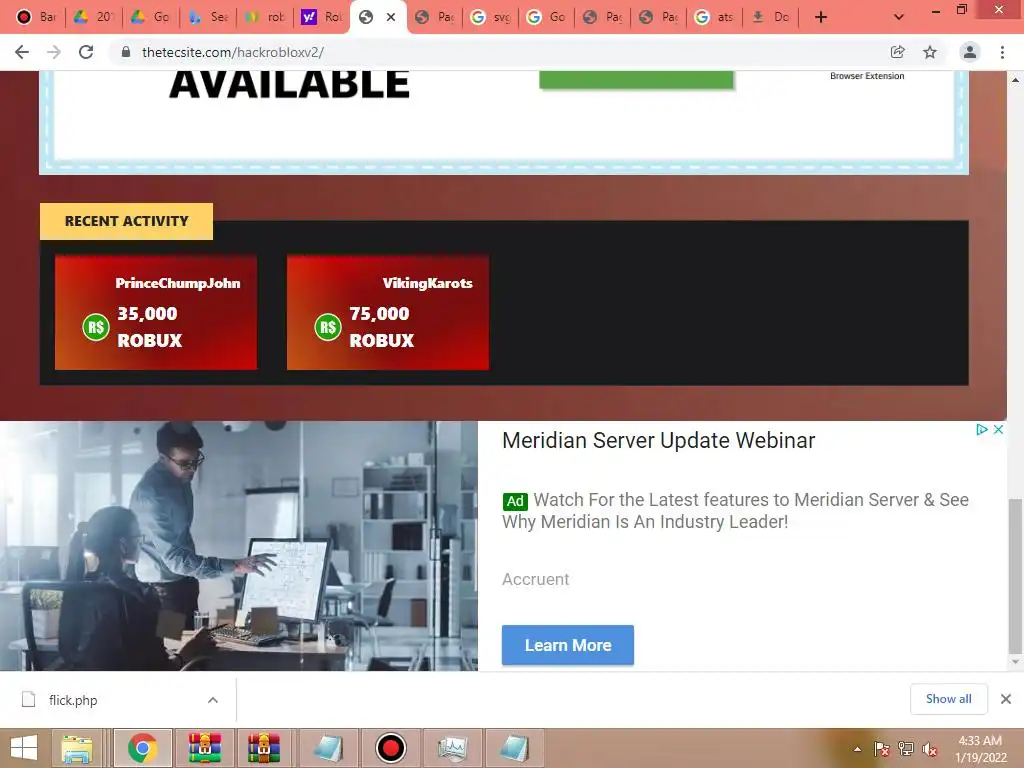Go back to the previous page
Screen dimensions: 1024x768
[x=22, y=52]
